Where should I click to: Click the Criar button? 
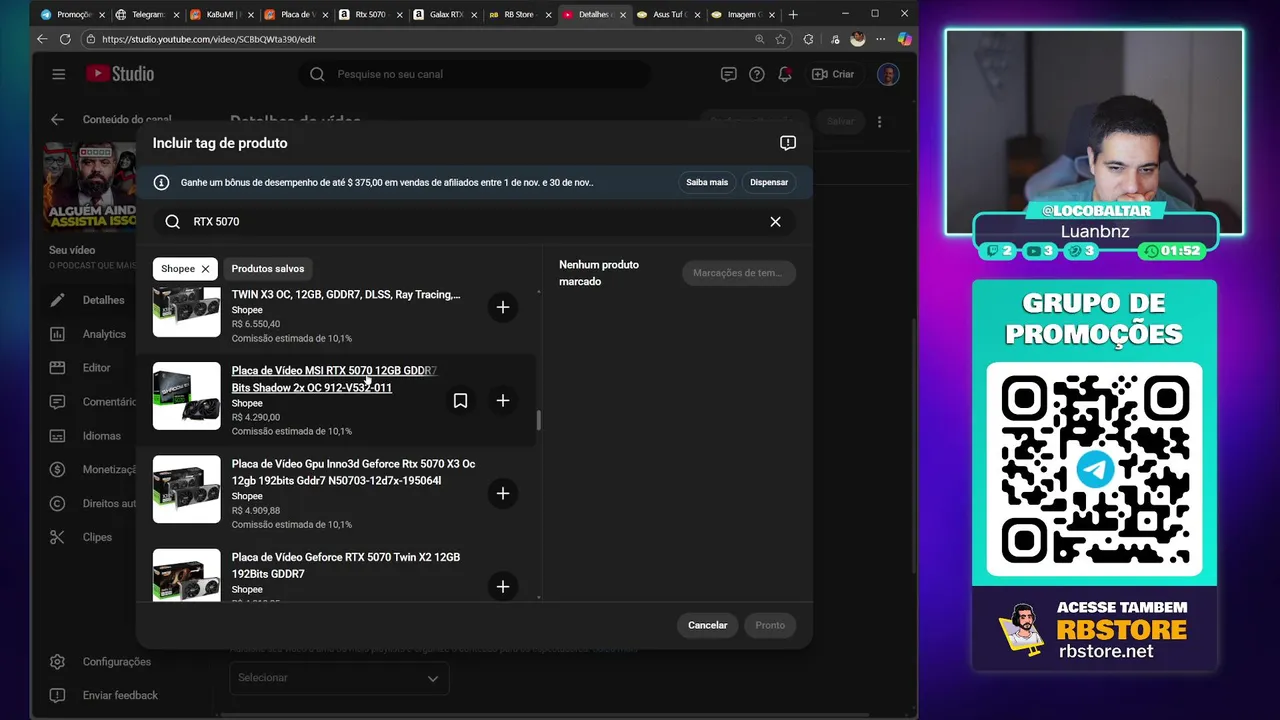(833, 74)
